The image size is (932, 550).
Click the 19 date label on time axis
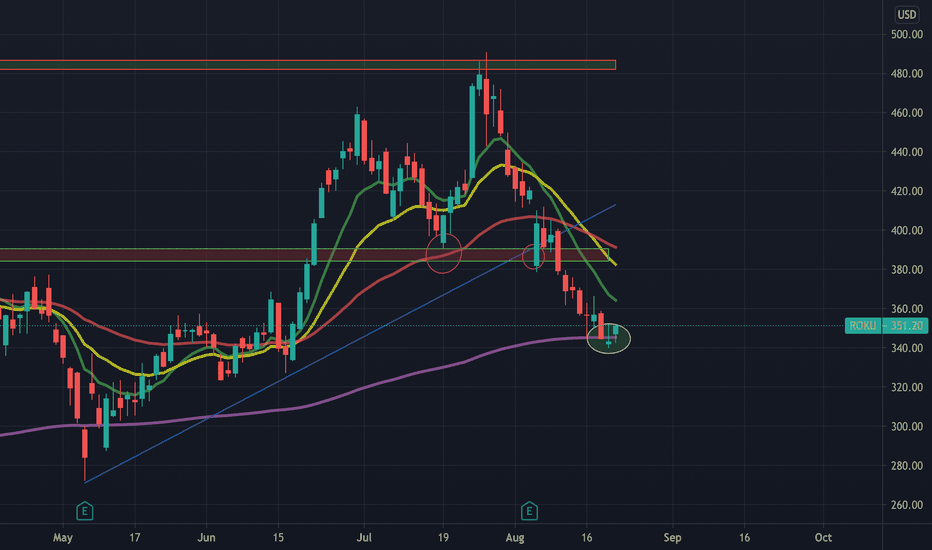pos(443,538)
